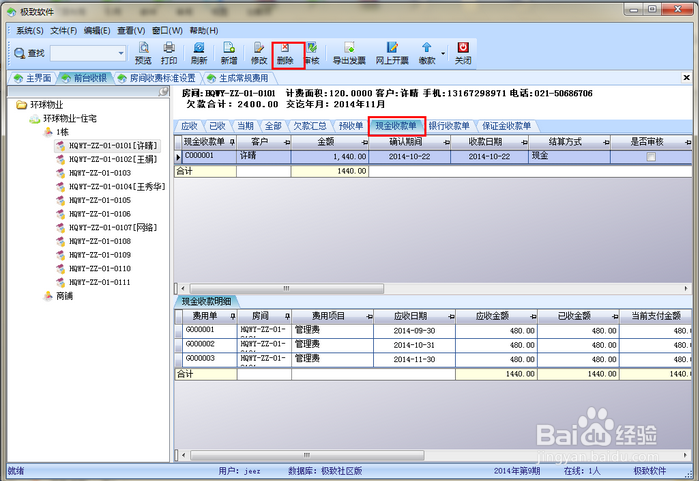Screen dimensions: 699x481
Task: Click room icon beside HQWY-ZZ-01-0103
Action: click(61, 173)
